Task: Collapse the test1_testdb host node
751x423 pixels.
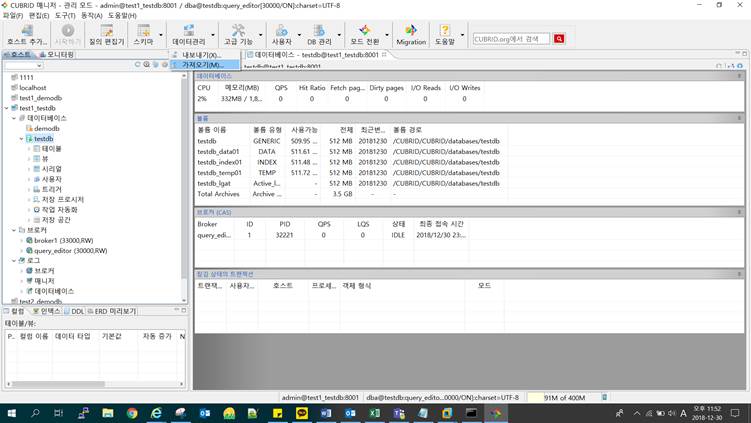Action: pyautogui.click(x=6, y=108)
